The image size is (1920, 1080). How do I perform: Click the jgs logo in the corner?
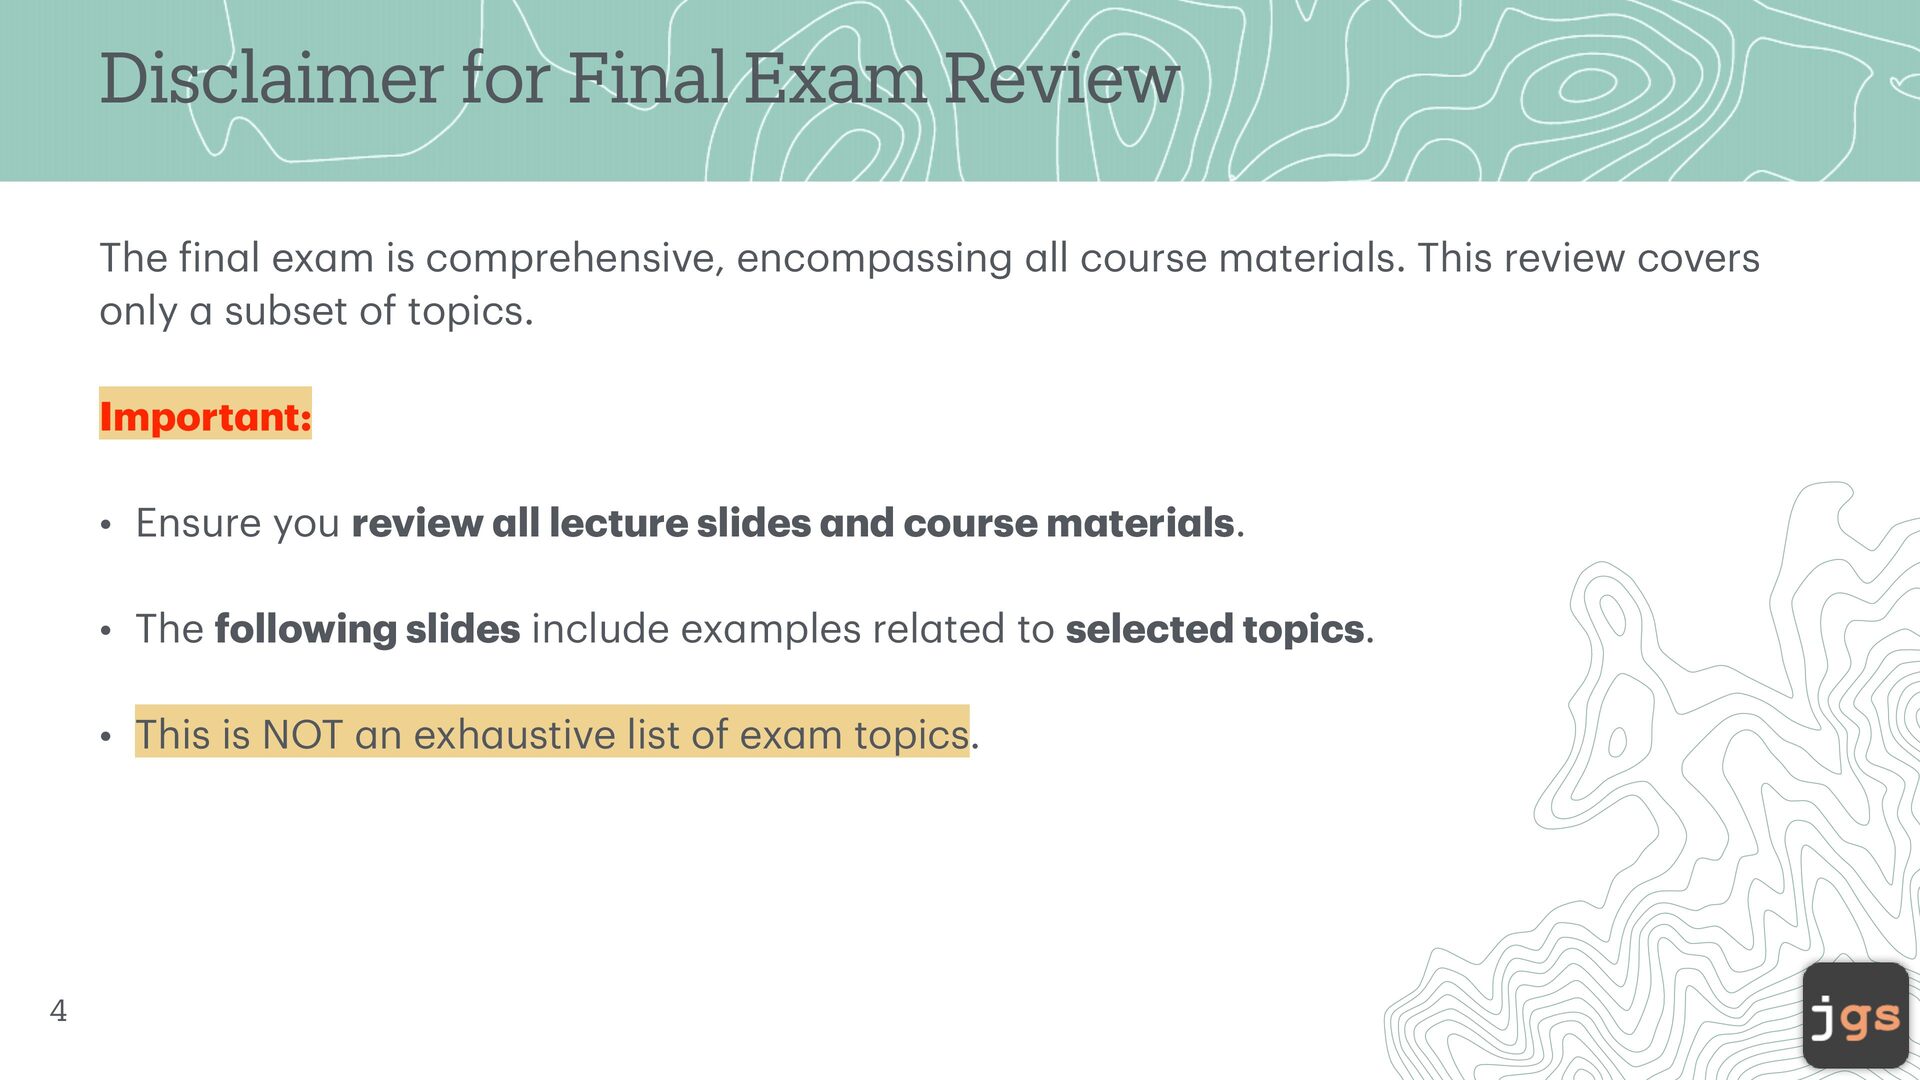pyautogui.click(x=1855, y=1016)
